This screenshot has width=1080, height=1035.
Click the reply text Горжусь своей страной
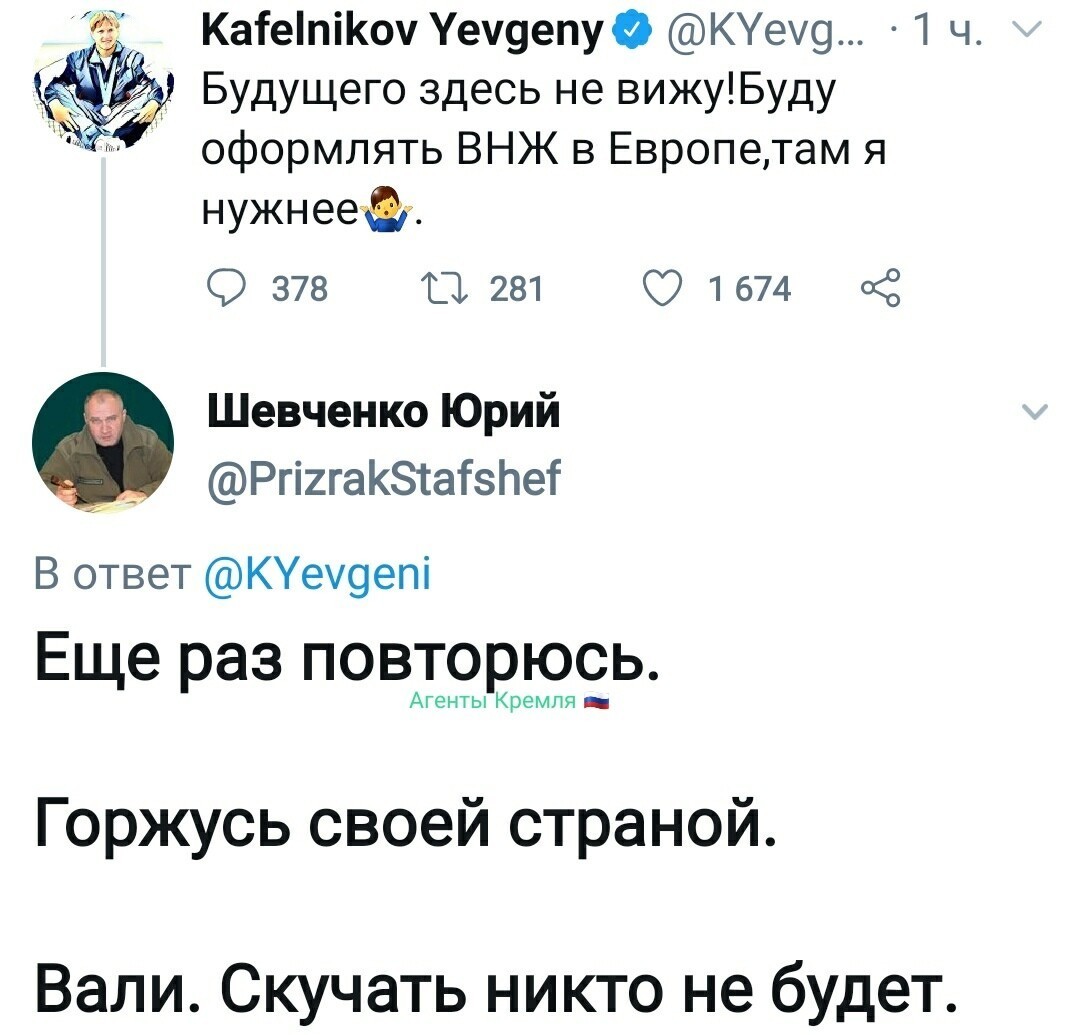[406, 823]
